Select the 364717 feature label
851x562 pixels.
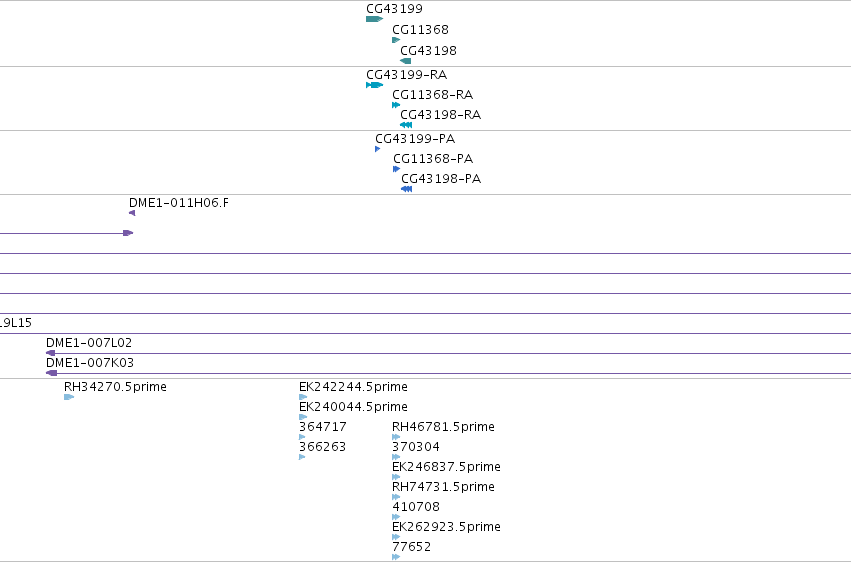point(322,426)
